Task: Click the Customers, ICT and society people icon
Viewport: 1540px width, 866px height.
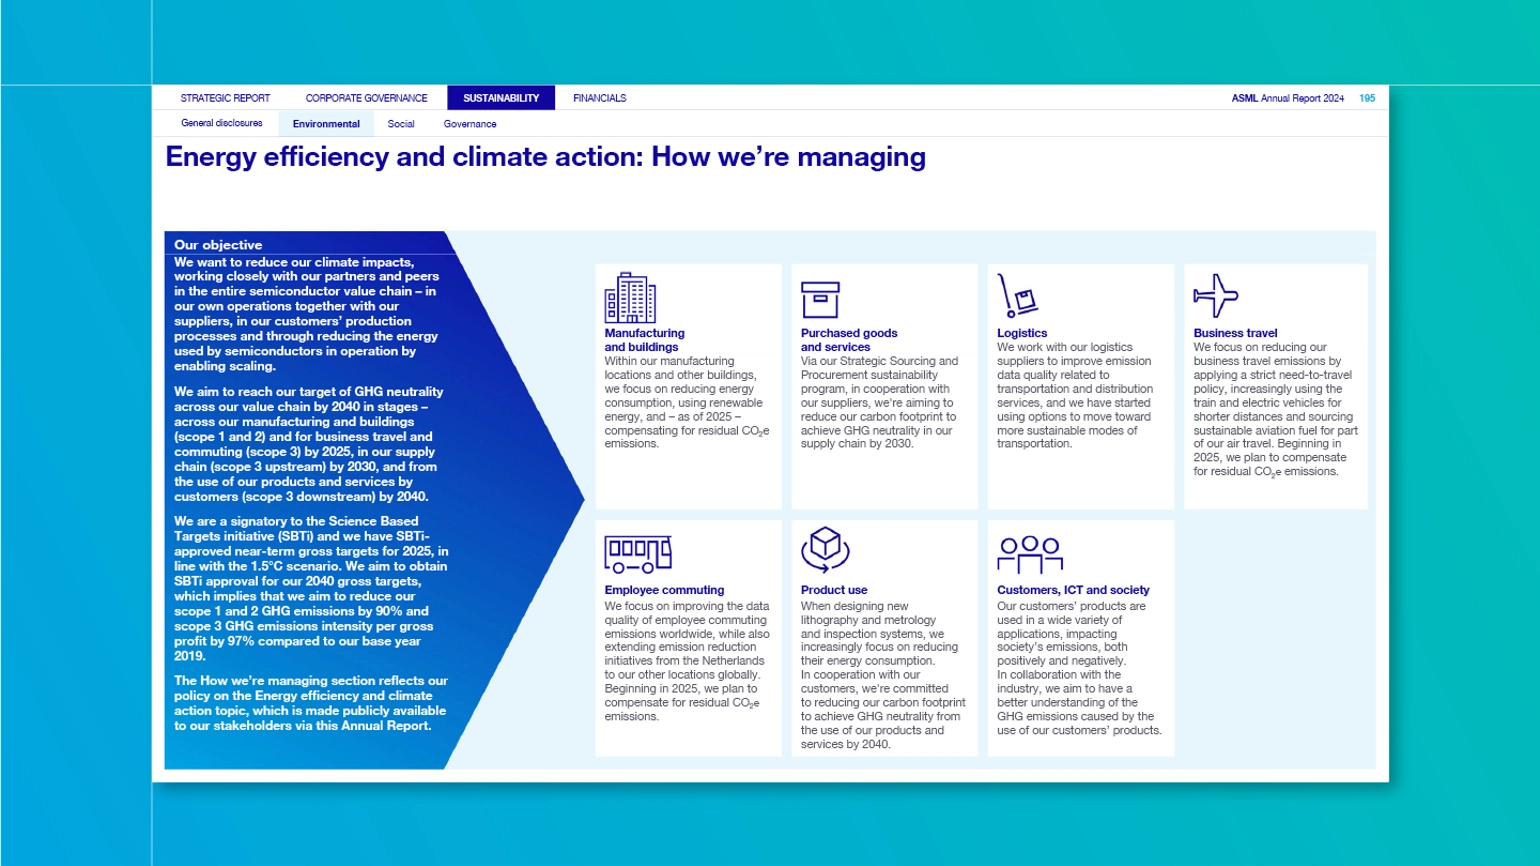Action: point(1029,554)
